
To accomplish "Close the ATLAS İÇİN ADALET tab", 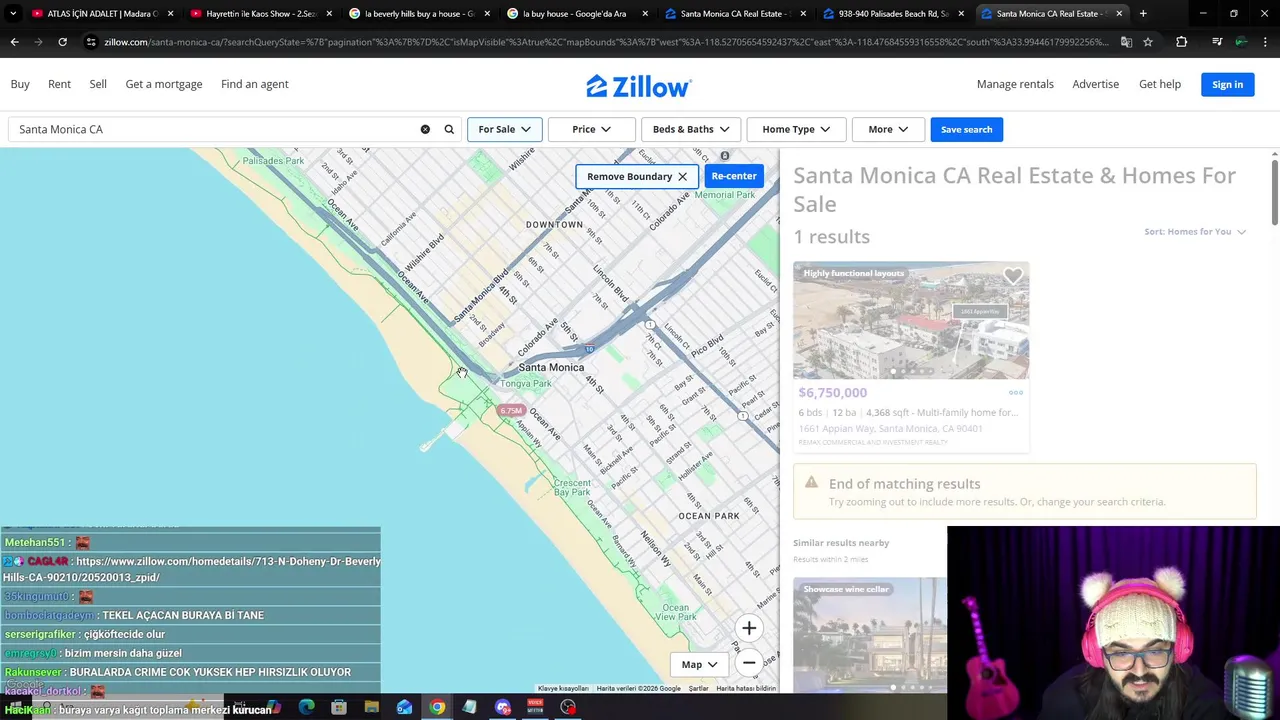I will (x=171, y=14).
